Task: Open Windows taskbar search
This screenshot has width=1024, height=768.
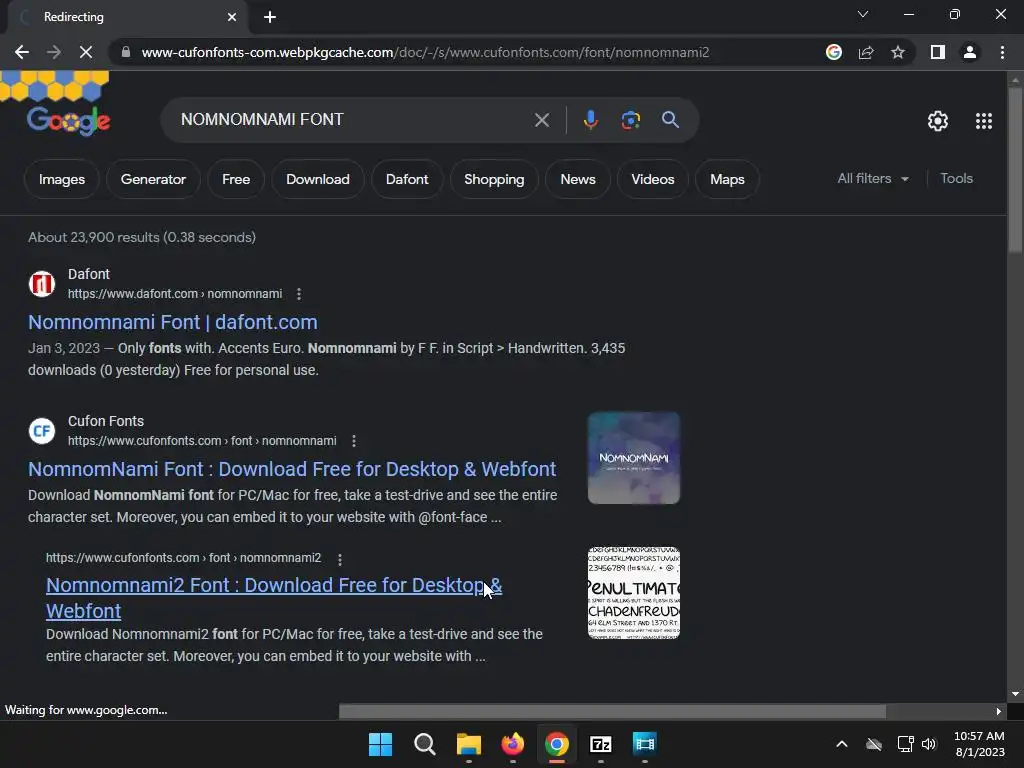Action: 424,744
